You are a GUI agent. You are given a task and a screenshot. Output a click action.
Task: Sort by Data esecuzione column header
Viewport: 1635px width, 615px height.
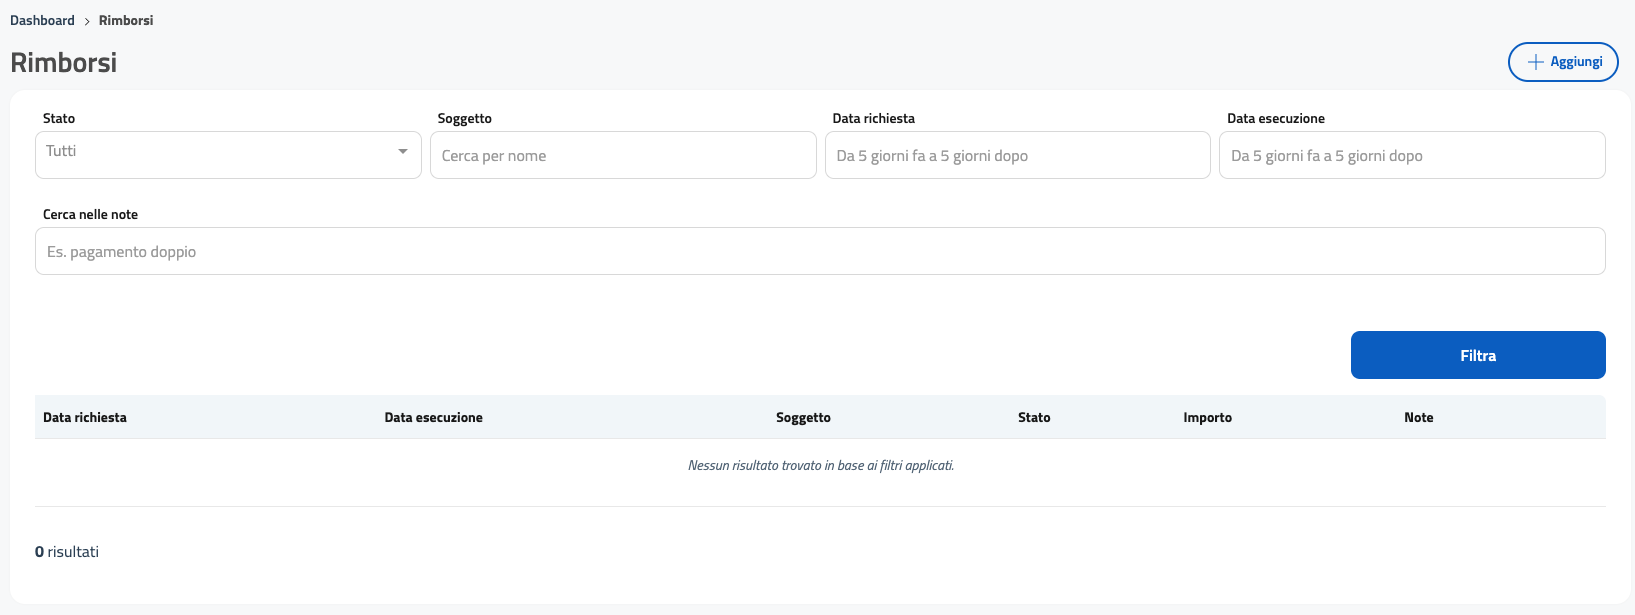coord(433,418)
